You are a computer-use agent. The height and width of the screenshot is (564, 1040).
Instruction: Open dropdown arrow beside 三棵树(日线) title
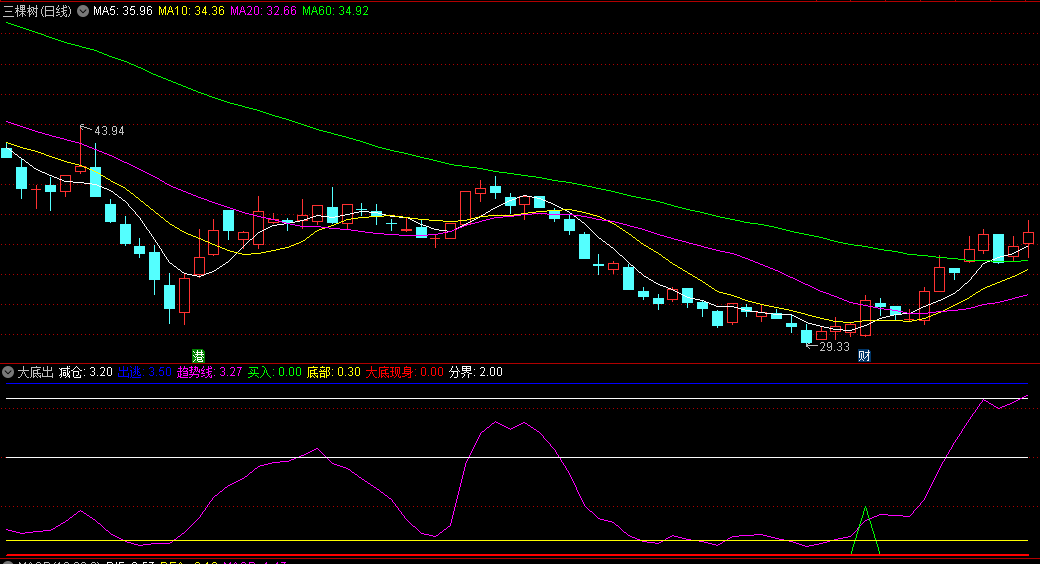(82, 11)
